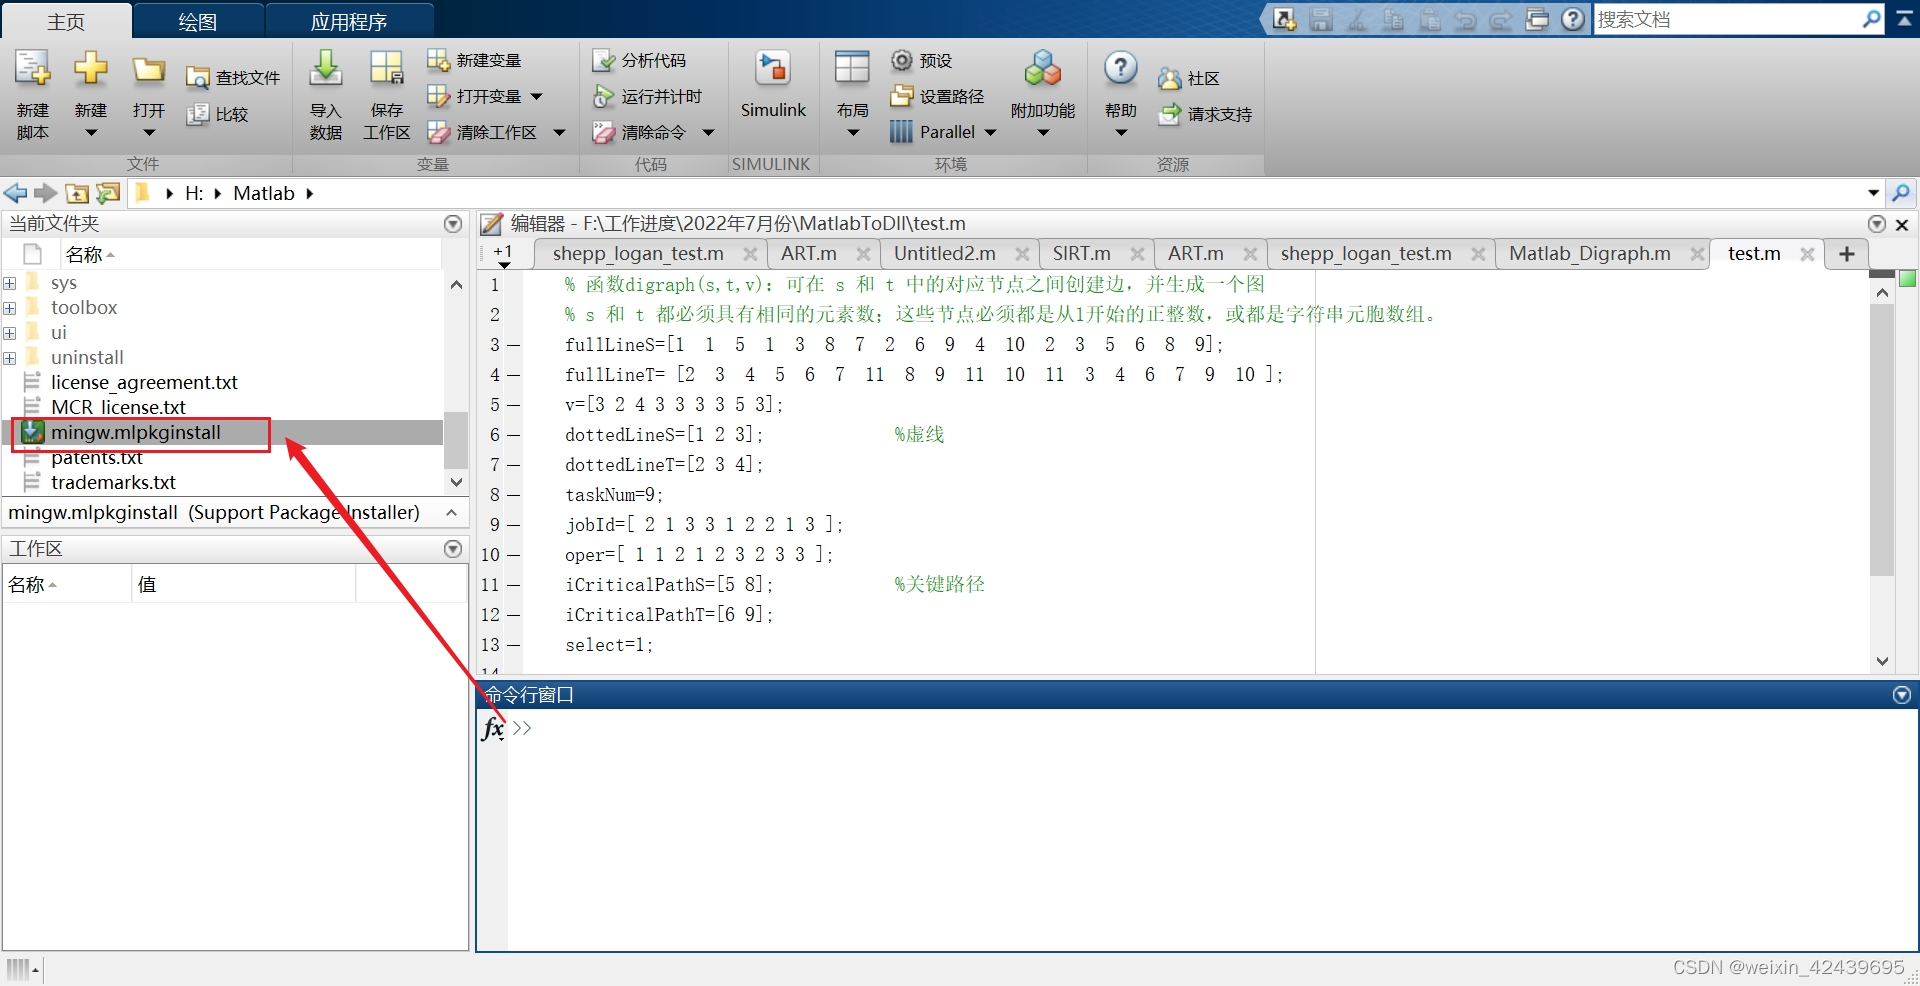Launch Simulink from the toolstrip
The height and width of the screenshot is (986, 1920).
click(x=773, y=85)
